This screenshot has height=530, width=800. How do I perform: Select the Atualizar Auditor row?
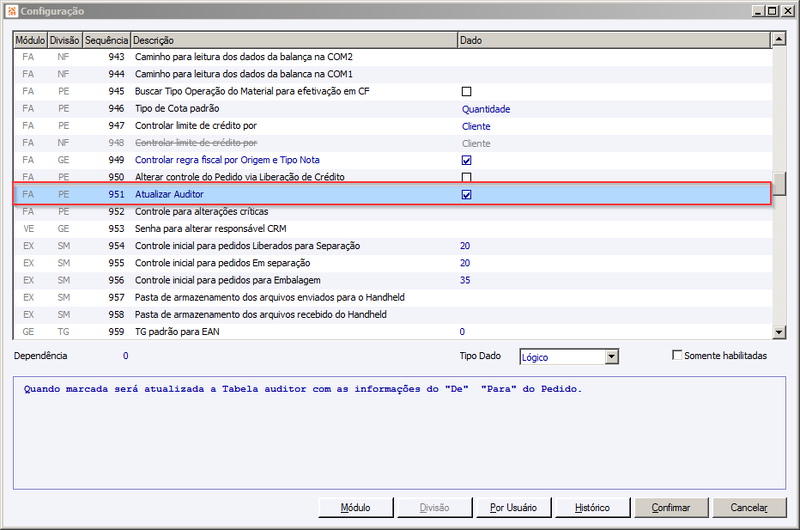click(x=392, y=194)
